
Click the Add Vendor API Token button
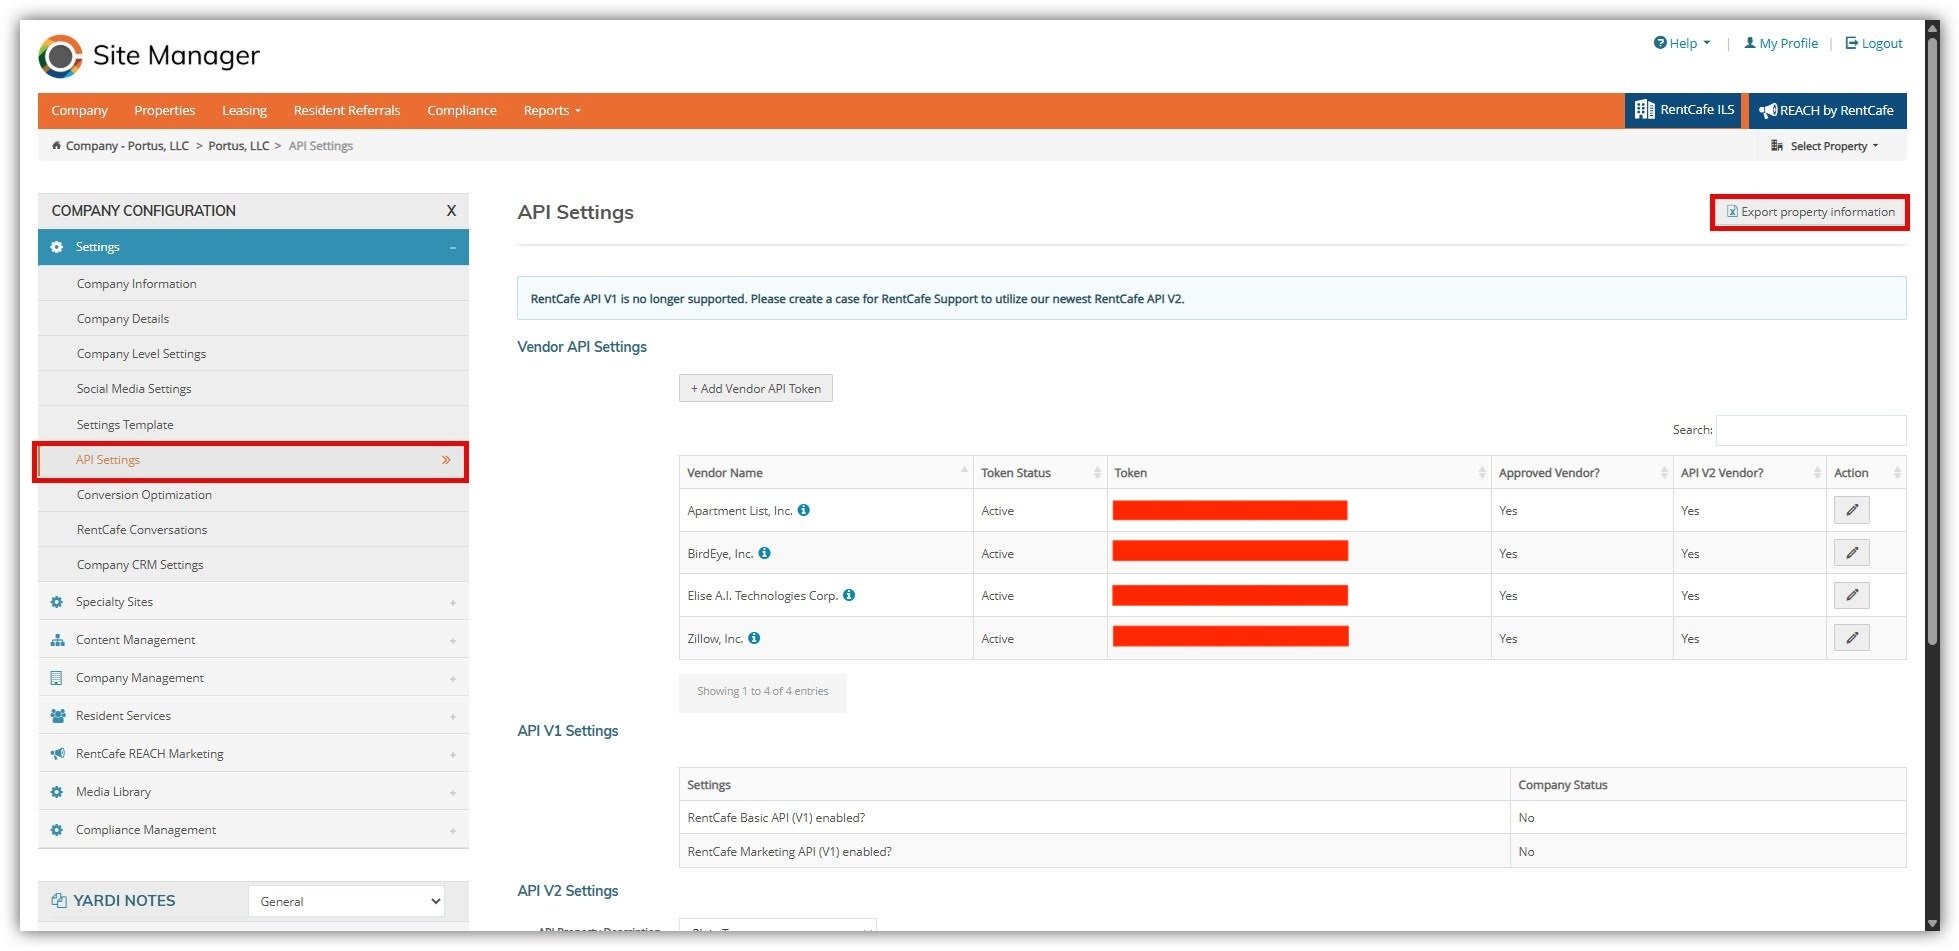pyautogui.click(x=756, y=388)
